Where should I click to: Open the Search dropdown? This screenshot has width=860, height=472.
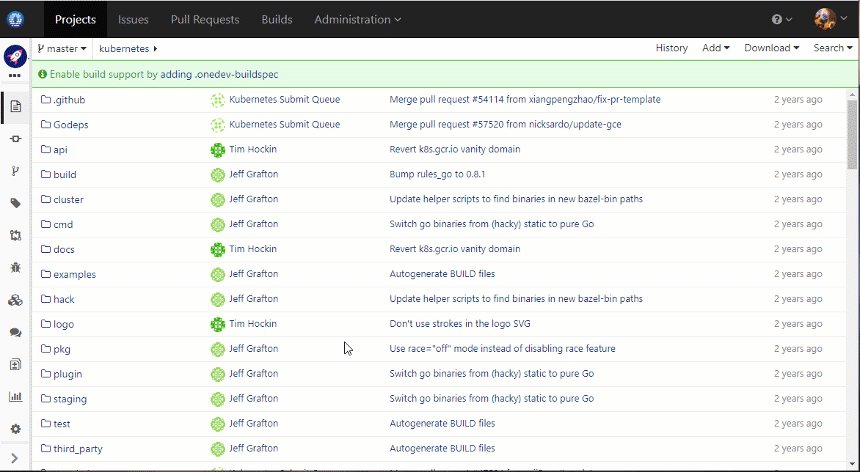pos(833,48)
